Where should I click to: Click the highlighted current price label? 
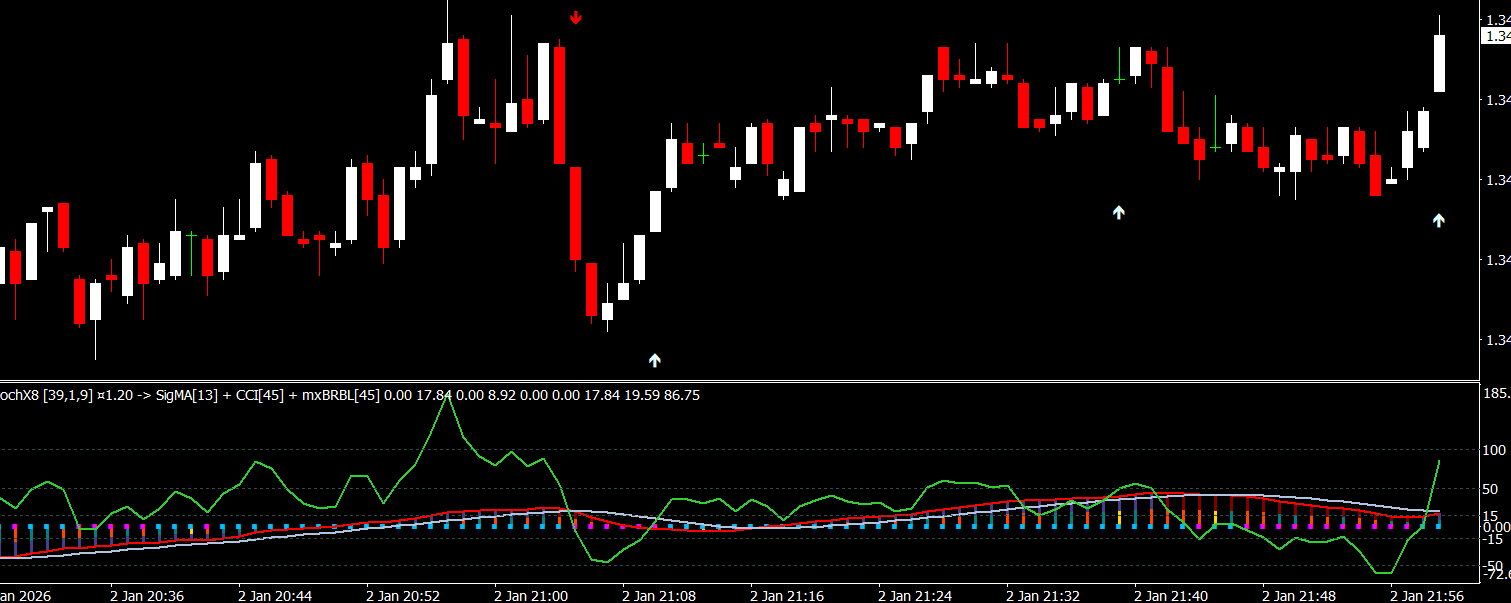[x=1495, y=36]
